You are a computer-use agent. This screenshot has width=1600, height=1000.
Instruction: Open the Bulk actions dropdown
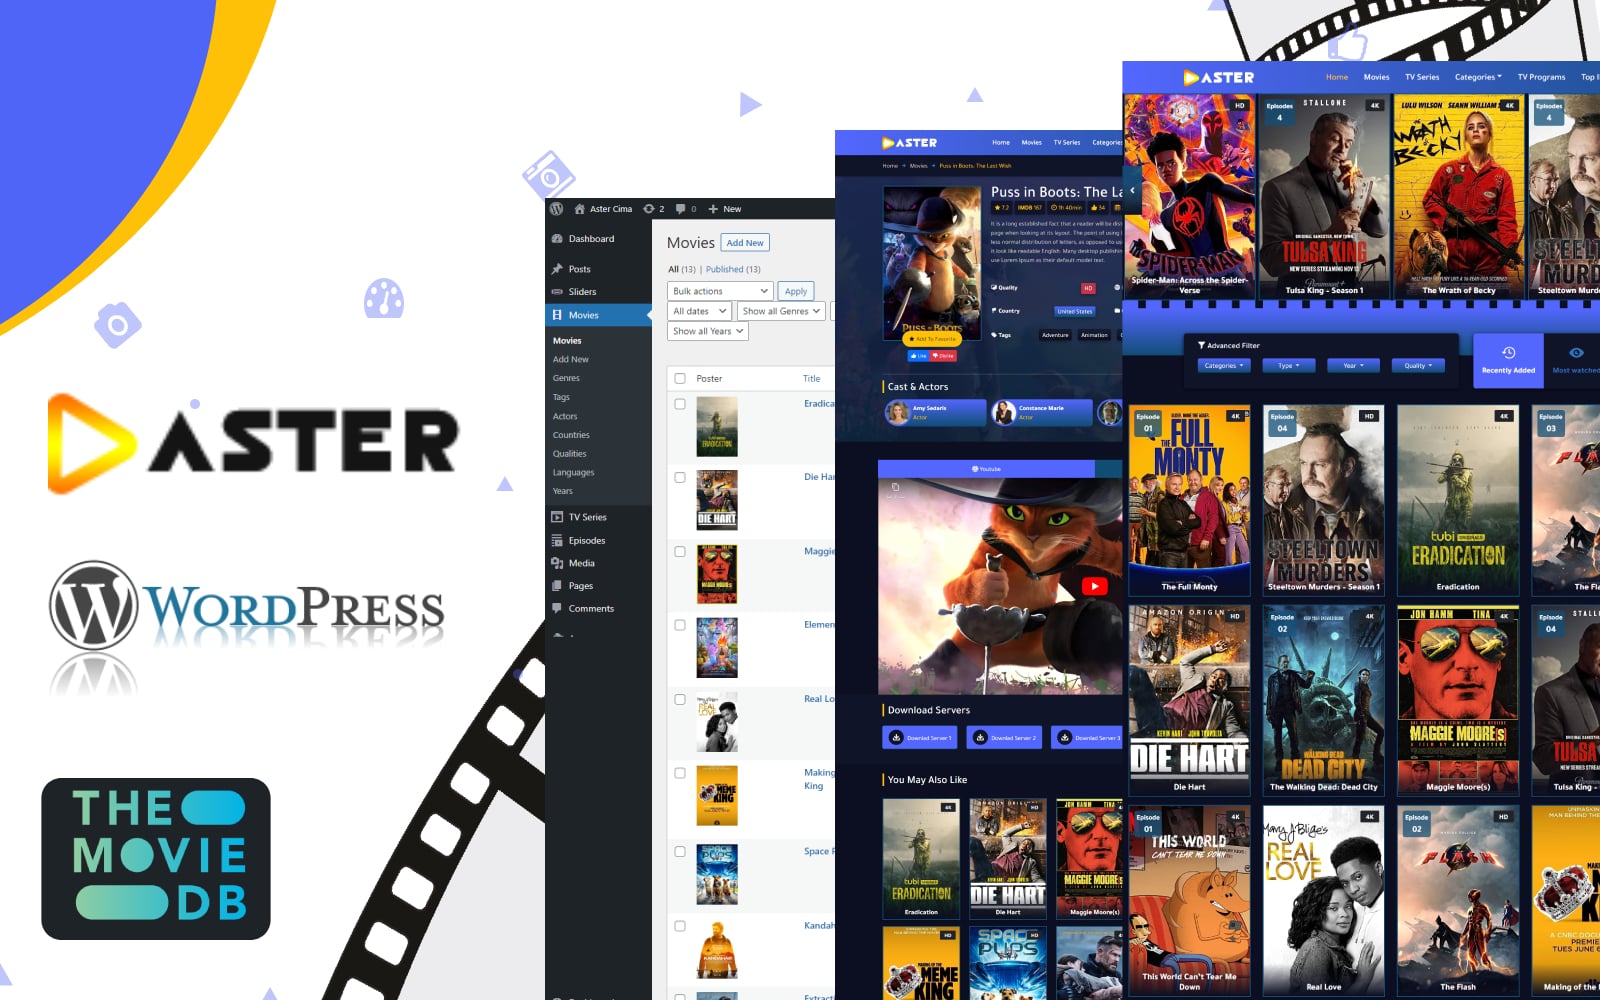718,290
